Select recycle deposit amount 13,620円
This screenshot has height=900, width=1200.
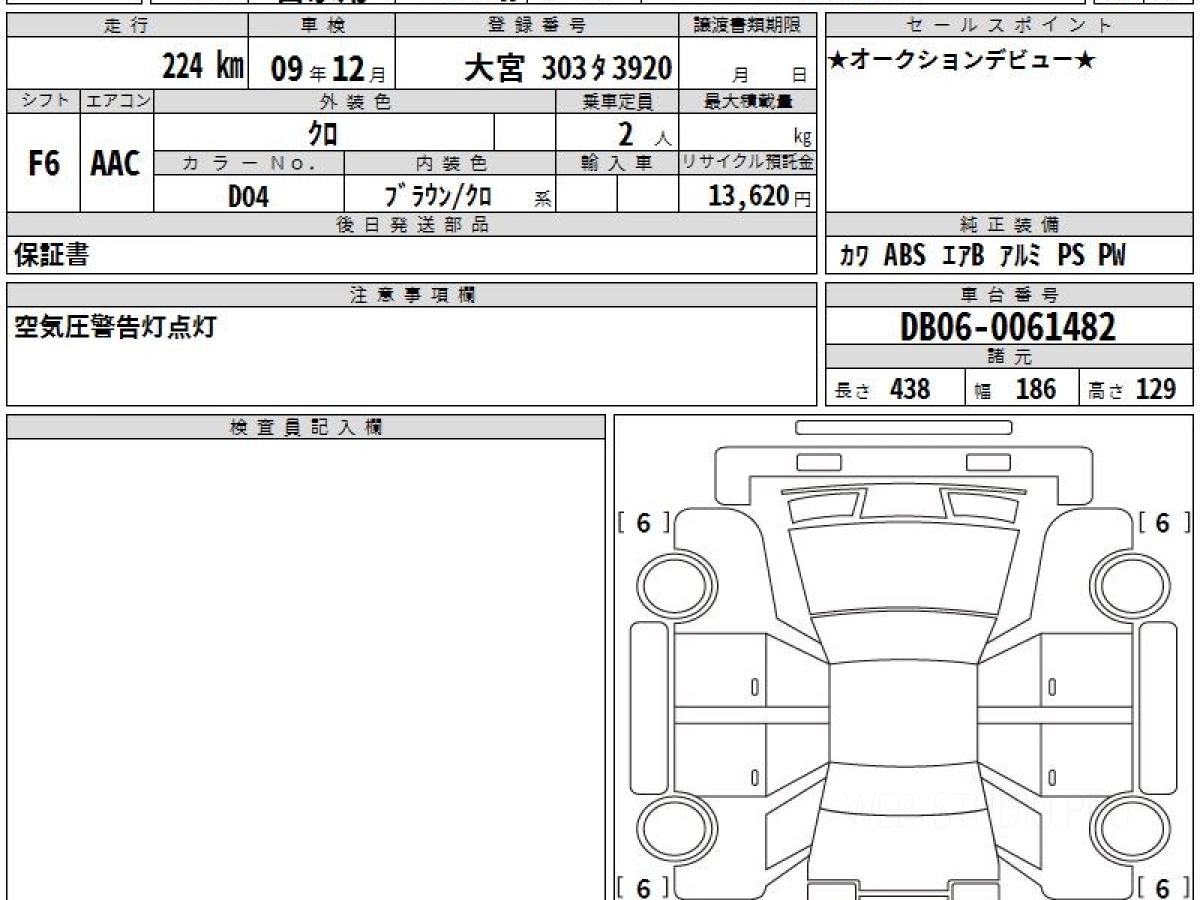(x=760, y=196)
